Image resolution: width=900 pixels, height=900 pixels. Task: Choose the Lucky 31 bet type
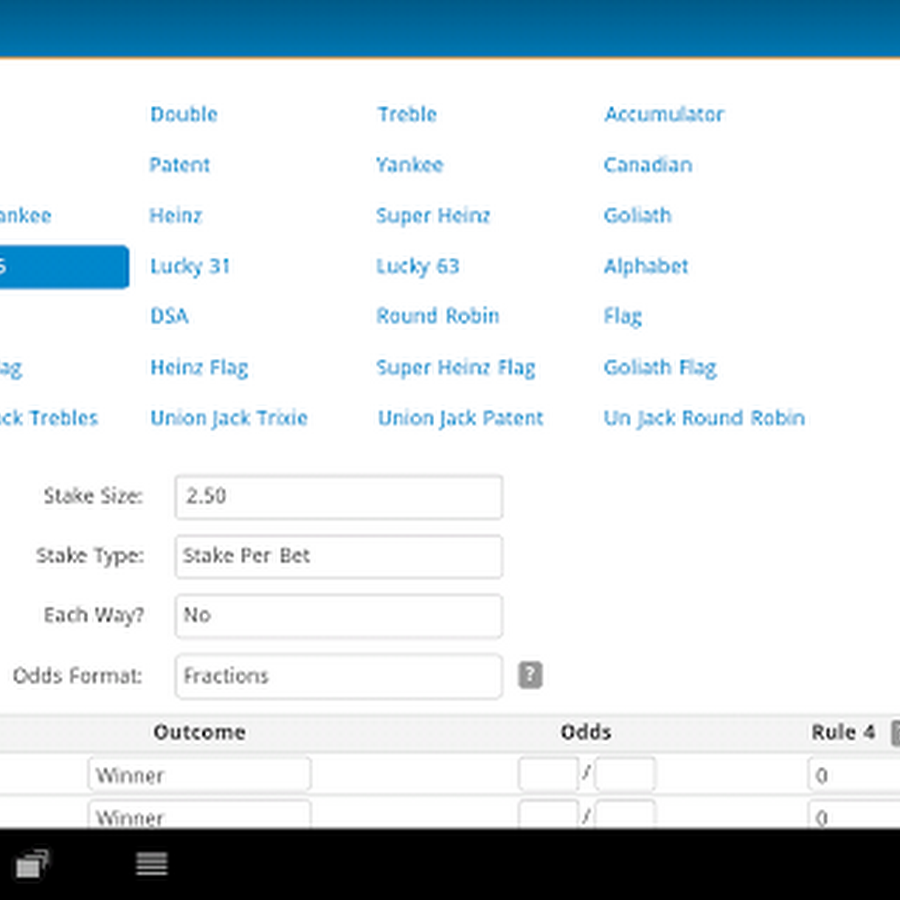(190, 266)
